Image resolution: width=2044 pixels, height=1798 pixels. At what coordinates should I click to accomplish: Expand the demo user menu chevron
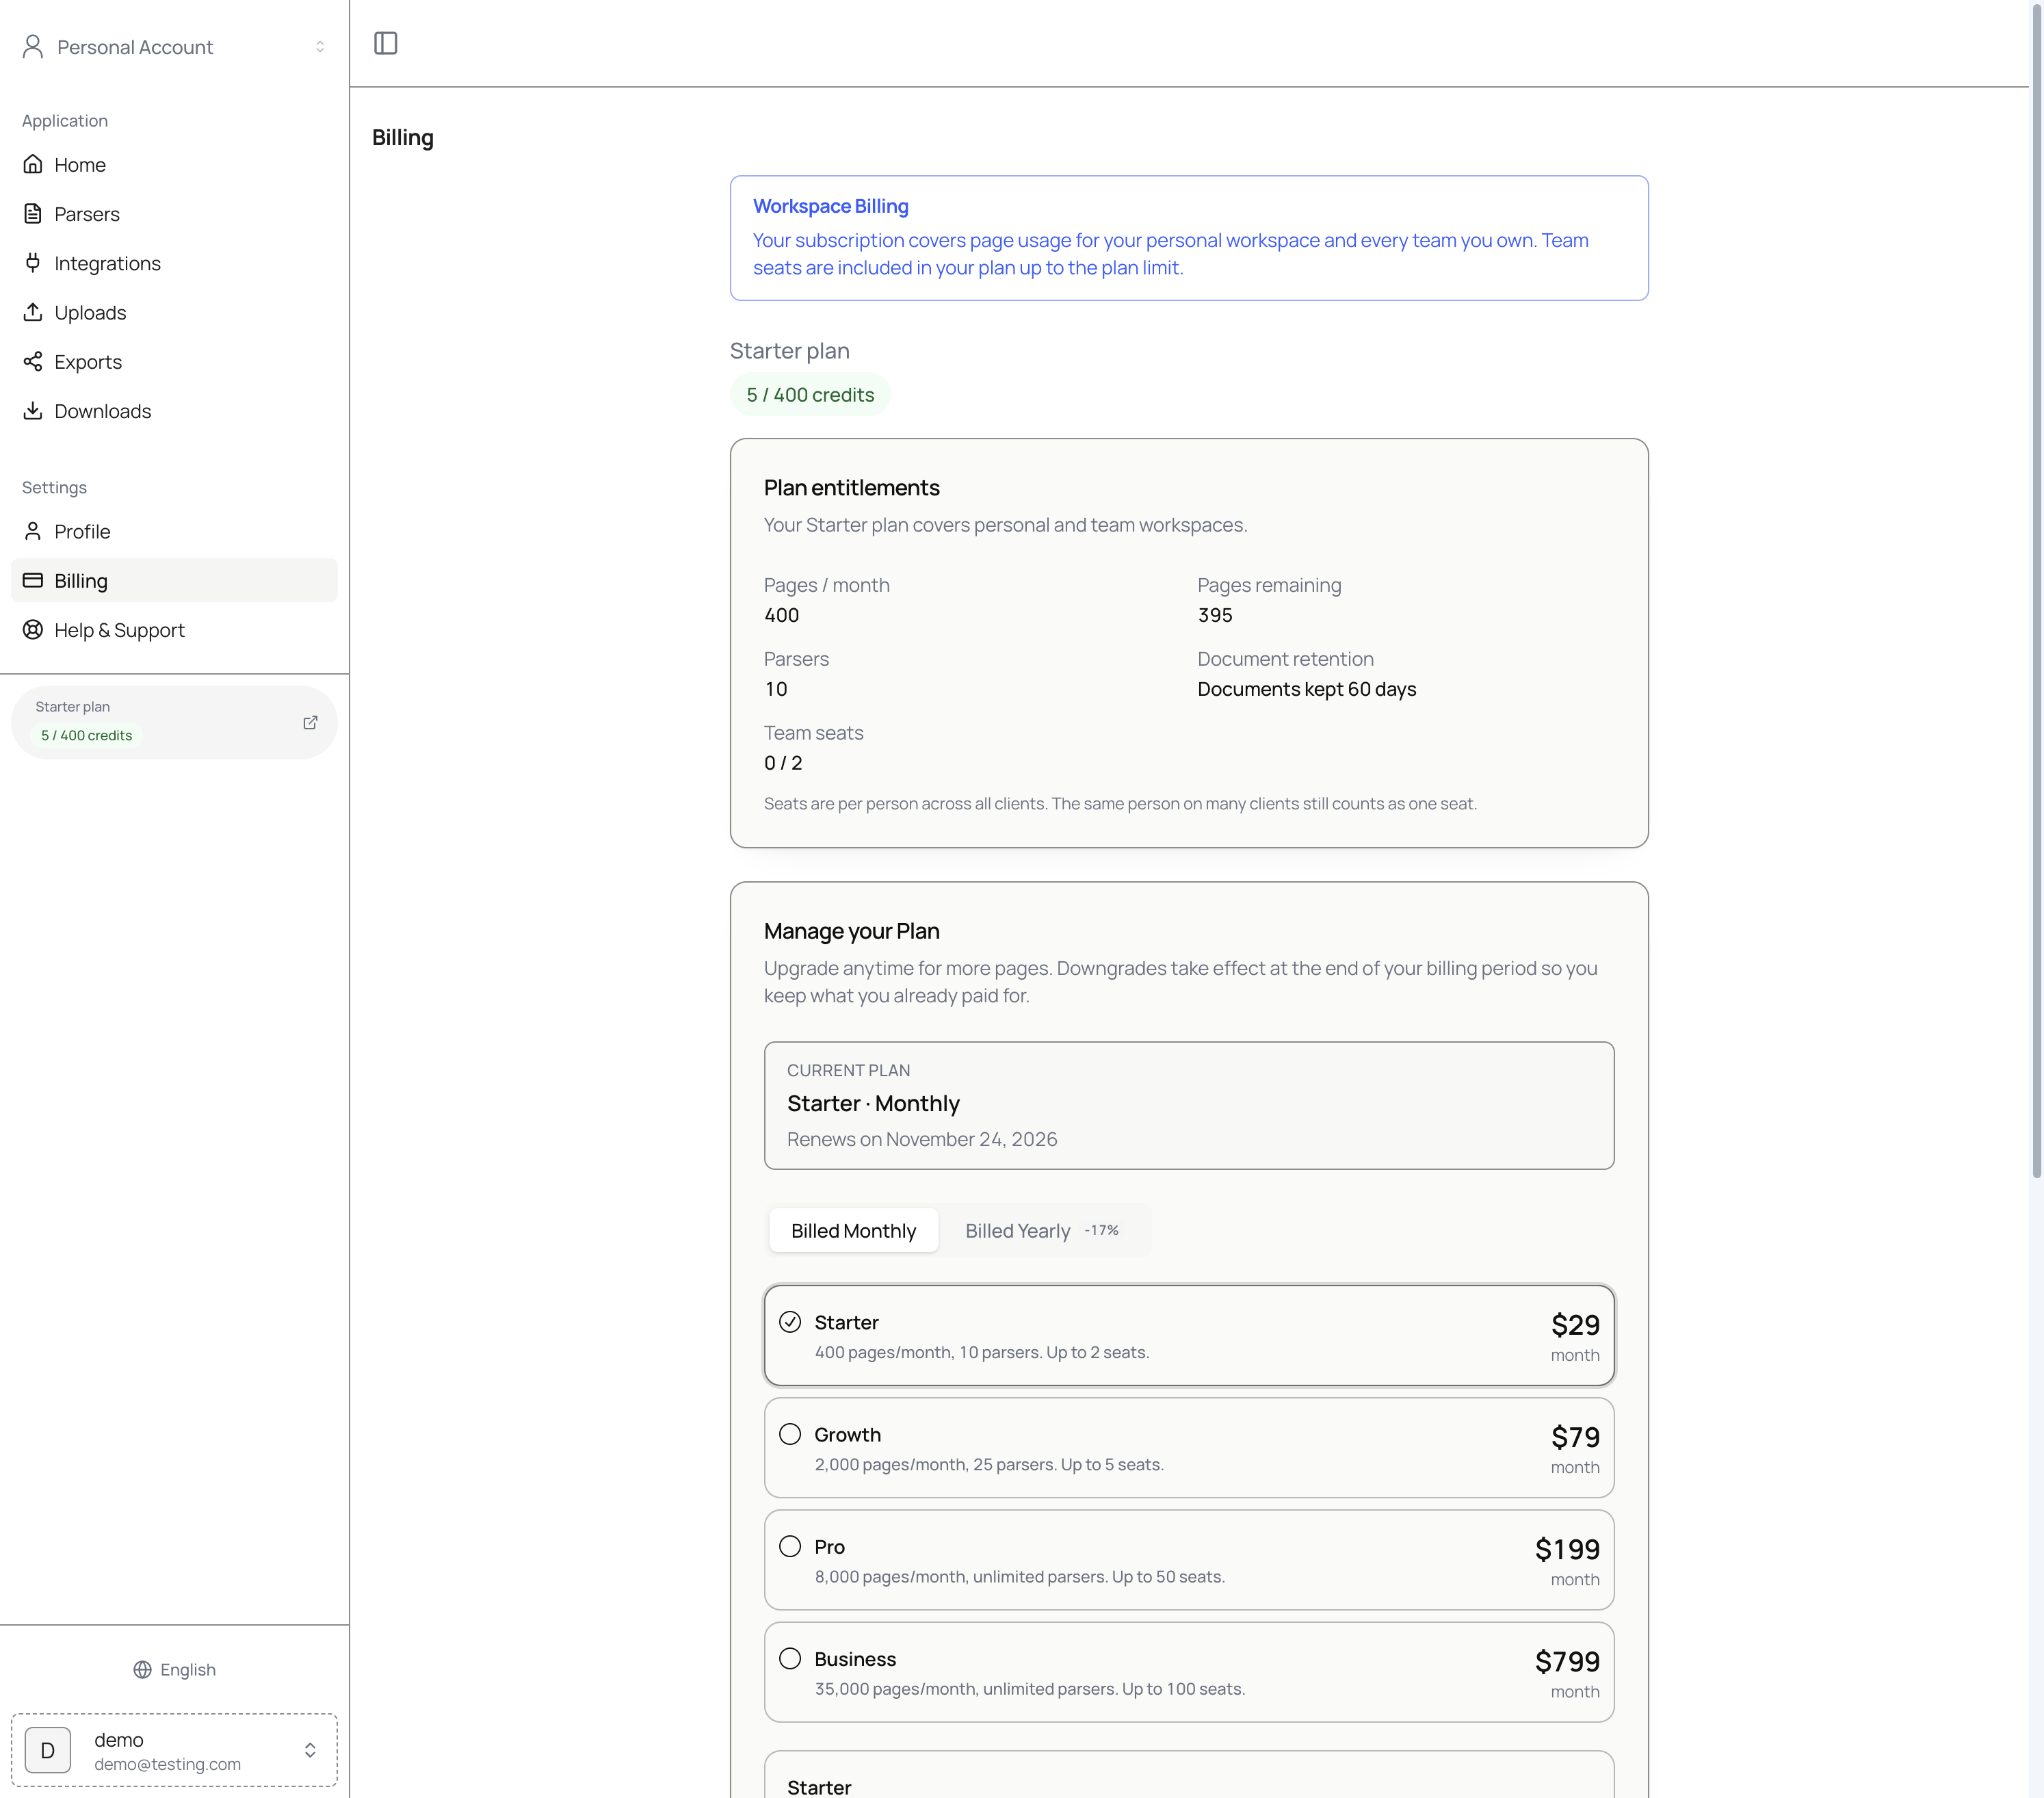click(310, 1750)
